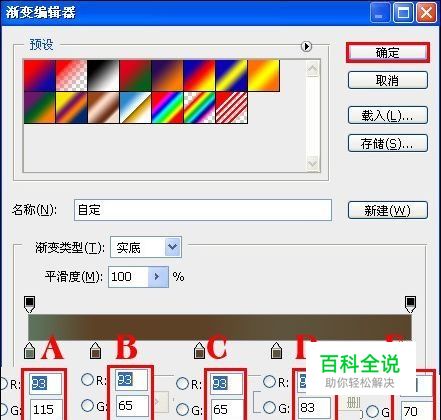This screenshot has height=420, width=441.
Task: Maximize the 渐变编辑器 window
Action: pos(403,13)
